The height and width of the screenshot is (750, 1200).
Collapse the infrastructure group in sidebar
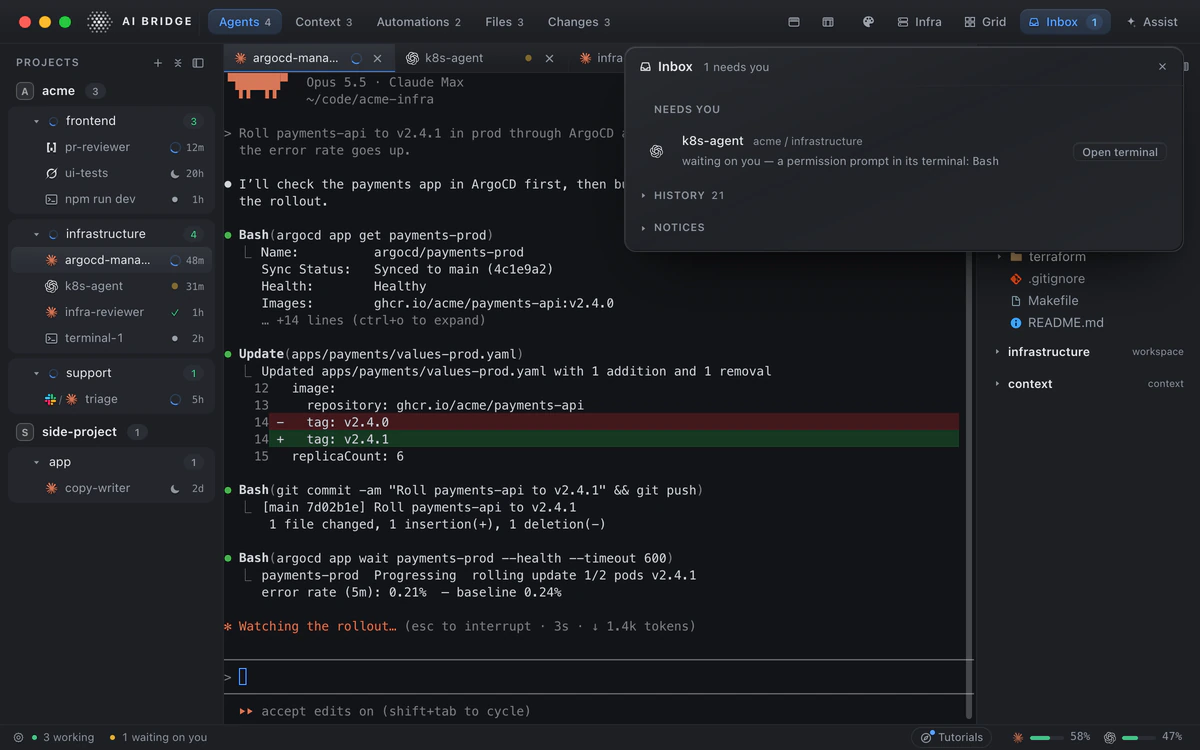pyautogui.click(x=37, y=234)
